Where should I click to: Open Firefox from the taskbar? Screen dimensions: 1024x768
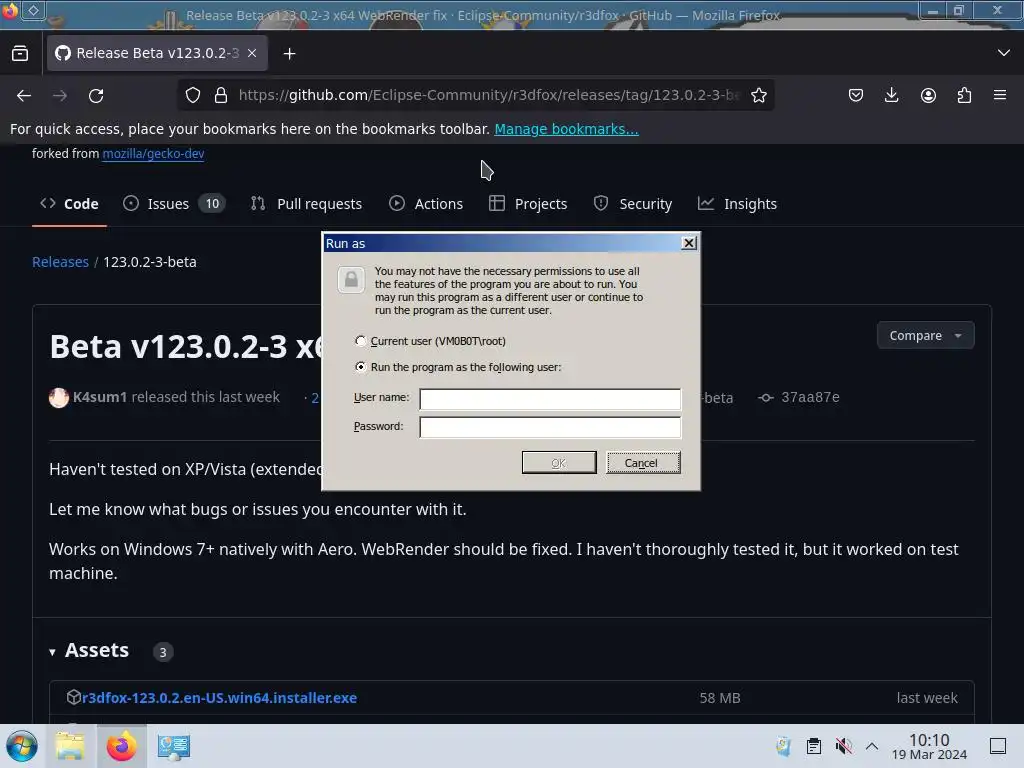pos(121,746)
